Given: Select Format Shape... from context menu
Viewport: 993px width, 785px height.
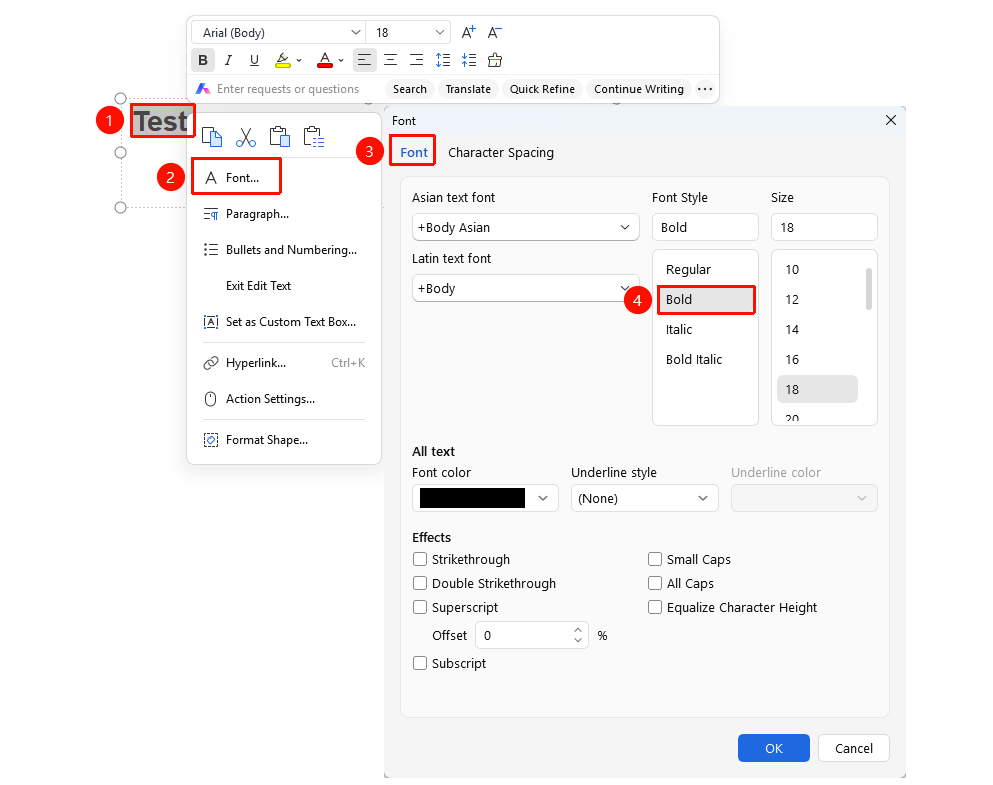Looking at the screenshot, I should pos(284,440).
